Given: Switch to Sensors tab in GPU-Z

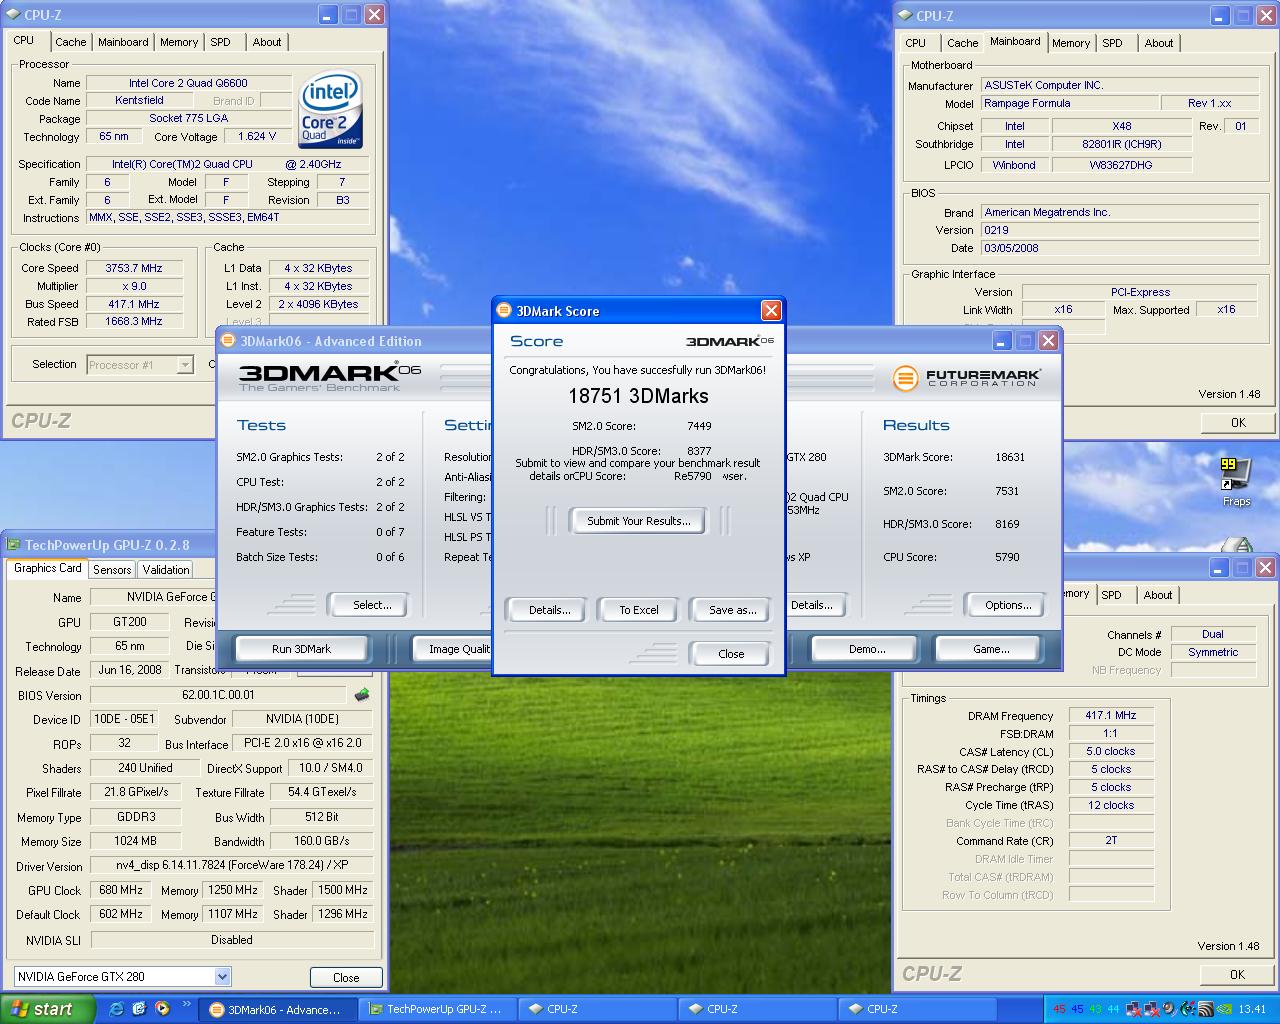Looking at the screenshot, I should pos(112,569).
